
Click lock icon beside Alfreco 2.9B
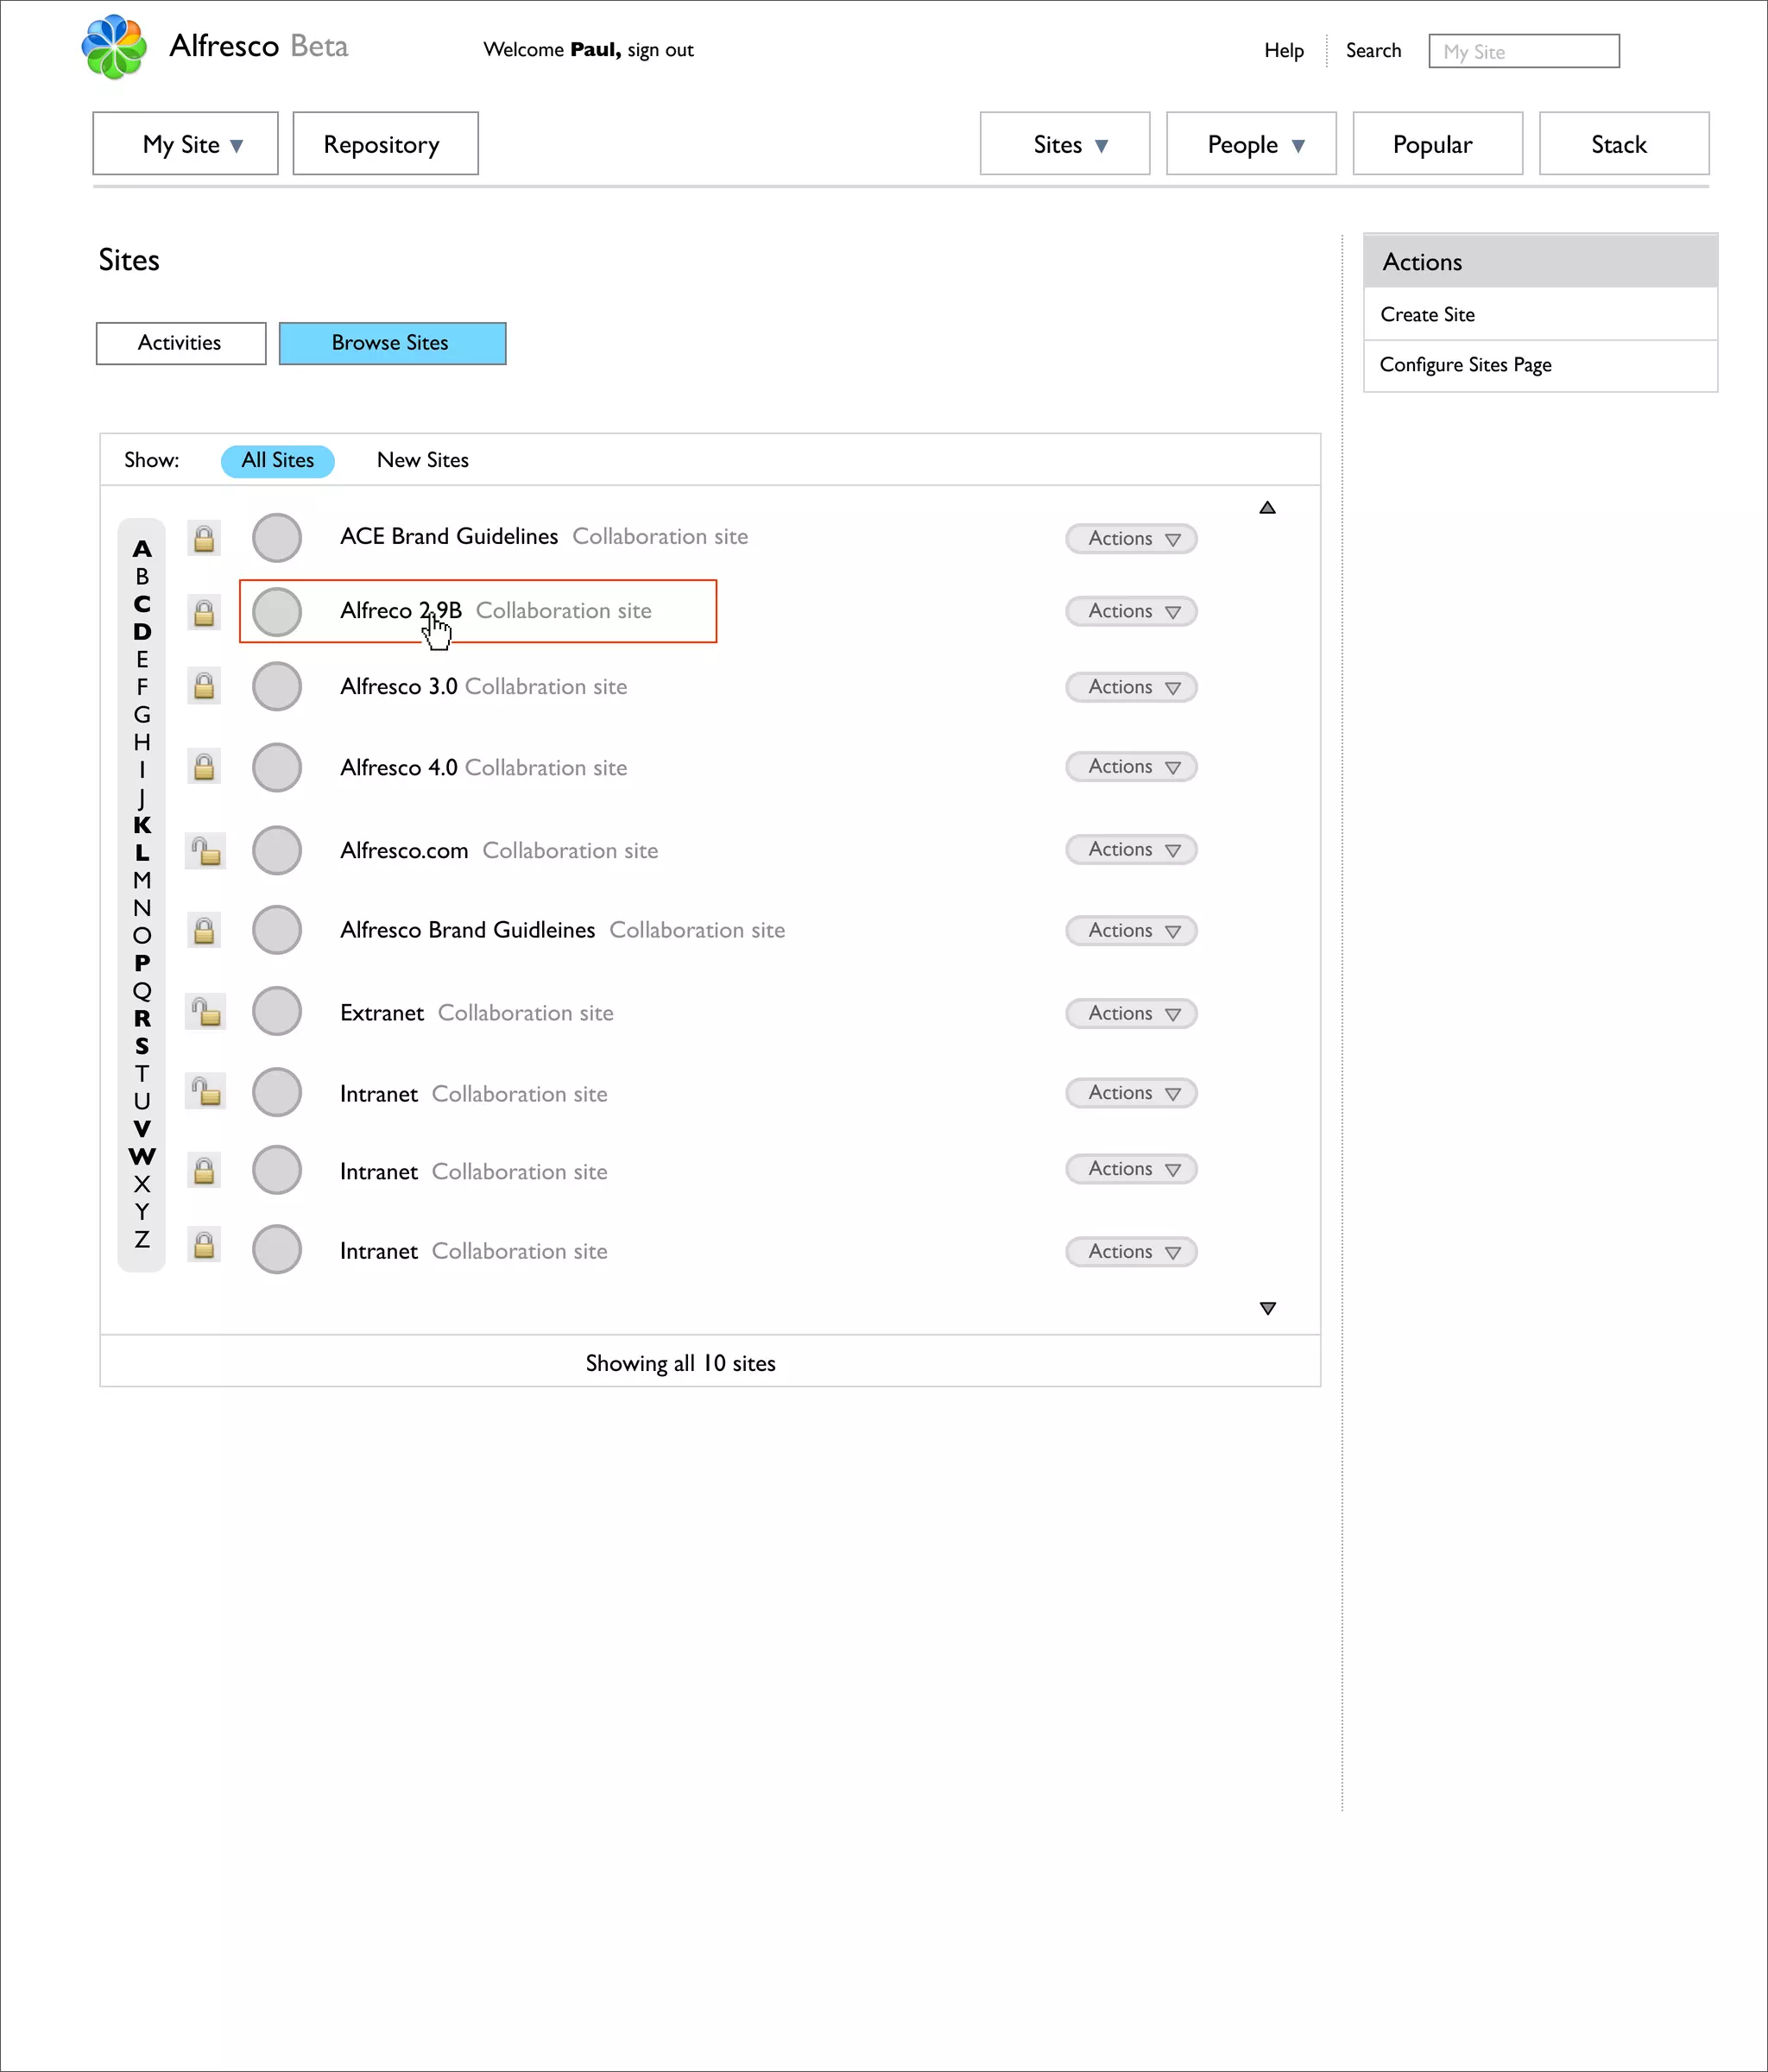tap(204, 612)
